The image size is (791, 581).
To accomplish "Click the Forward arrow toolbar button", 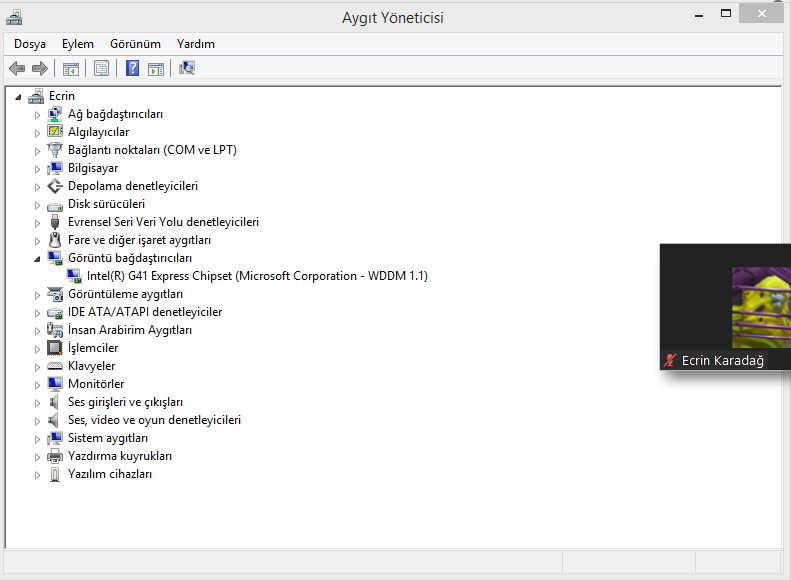I will click(39, 68).
